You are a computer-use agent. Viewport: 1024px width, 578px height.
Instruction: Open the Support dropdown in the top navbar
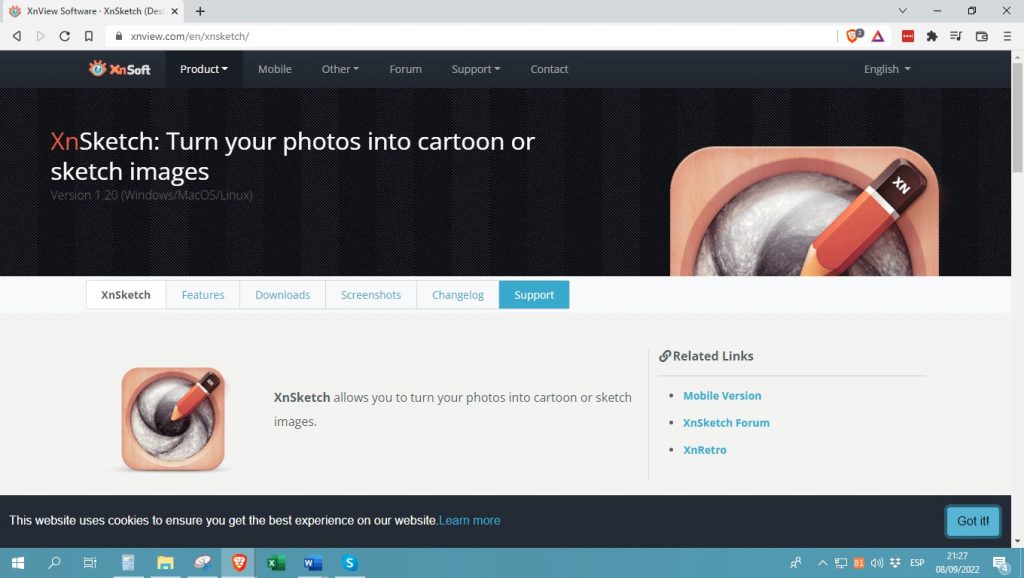475,69
